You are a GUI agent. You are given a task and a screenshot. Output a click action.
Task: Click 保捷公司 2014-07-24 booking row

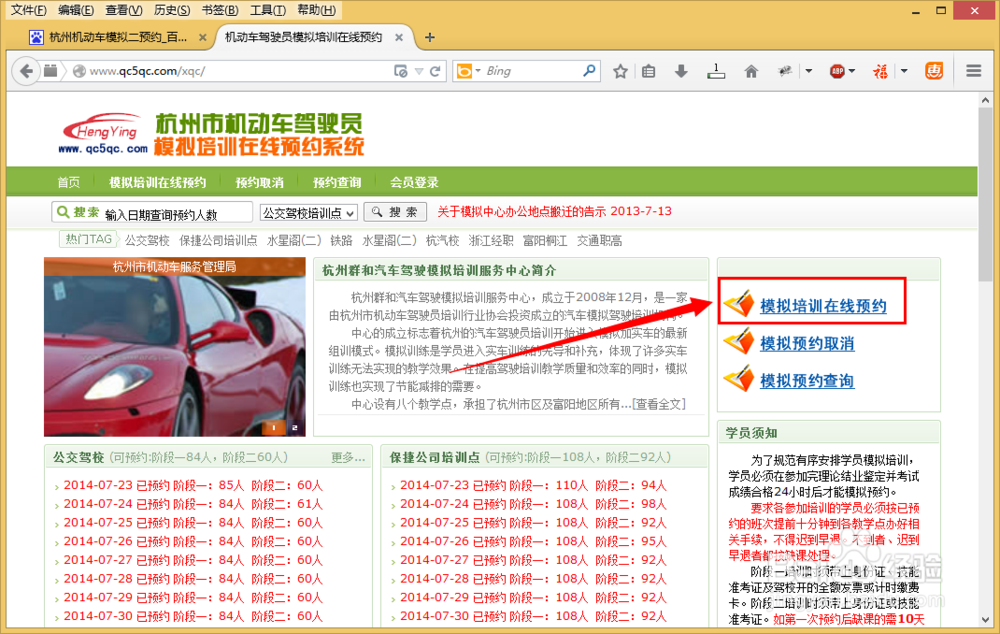533,504
